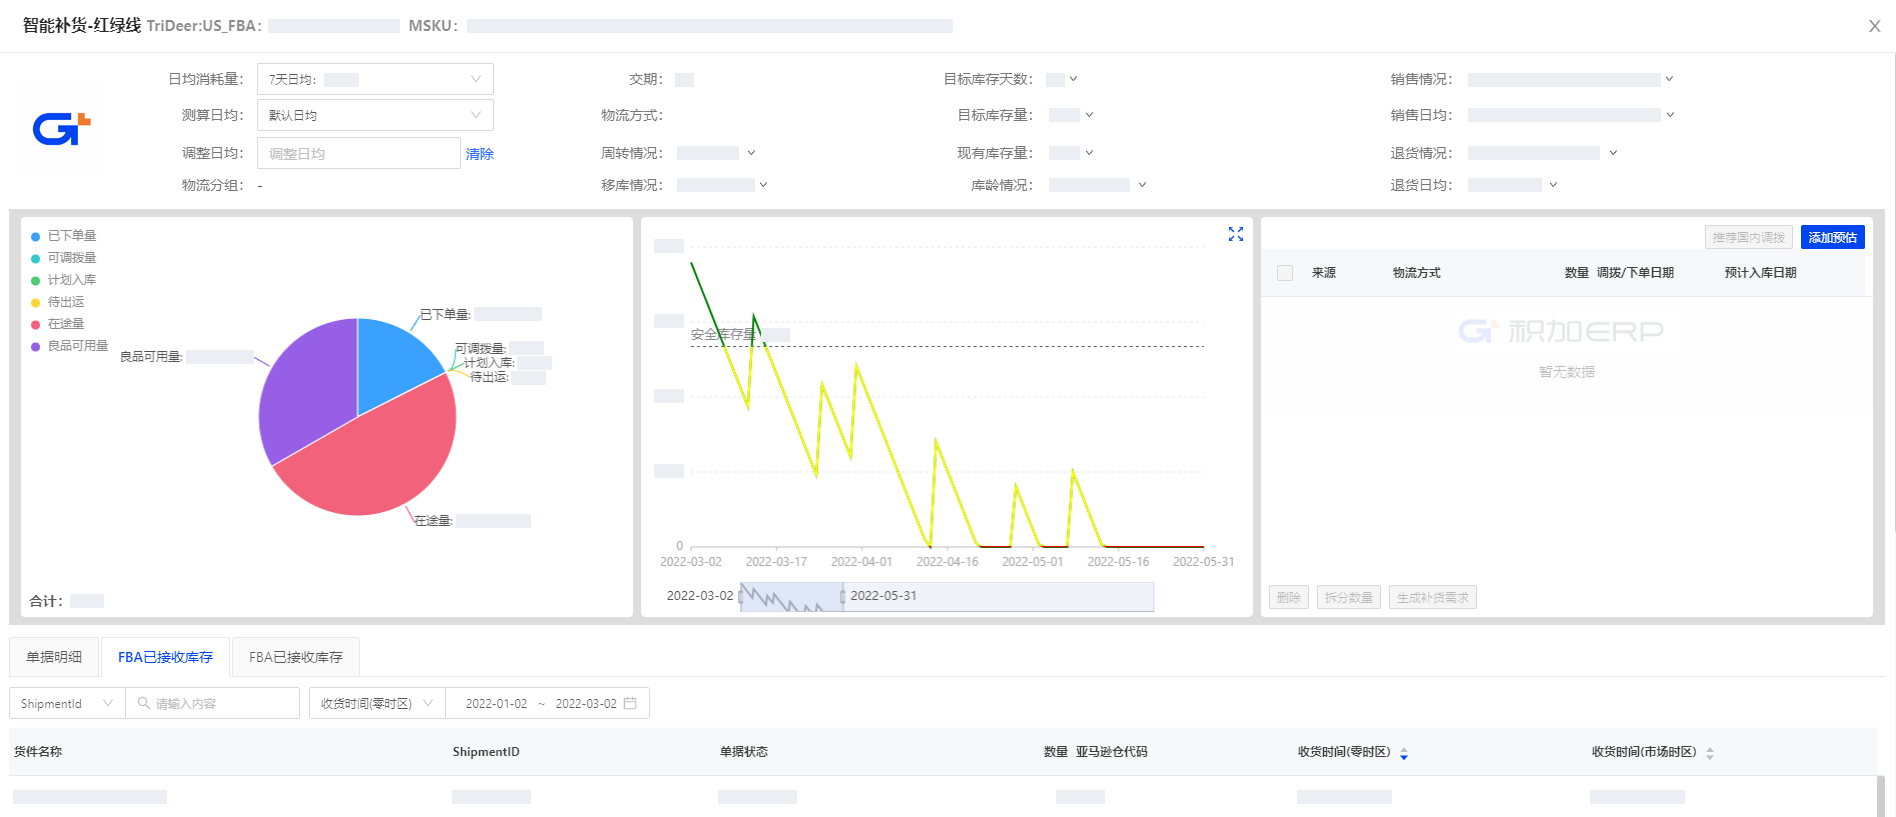Screen dimensions: 1896x817
Task: Switch to the 单据明细 tab
Action: [x=54, y=657]
